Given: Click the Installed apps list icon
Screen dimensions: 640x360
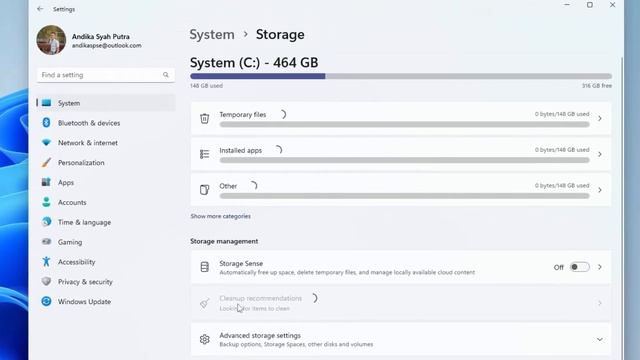Looking at the screenshot, I should click(x=204, y=154).
